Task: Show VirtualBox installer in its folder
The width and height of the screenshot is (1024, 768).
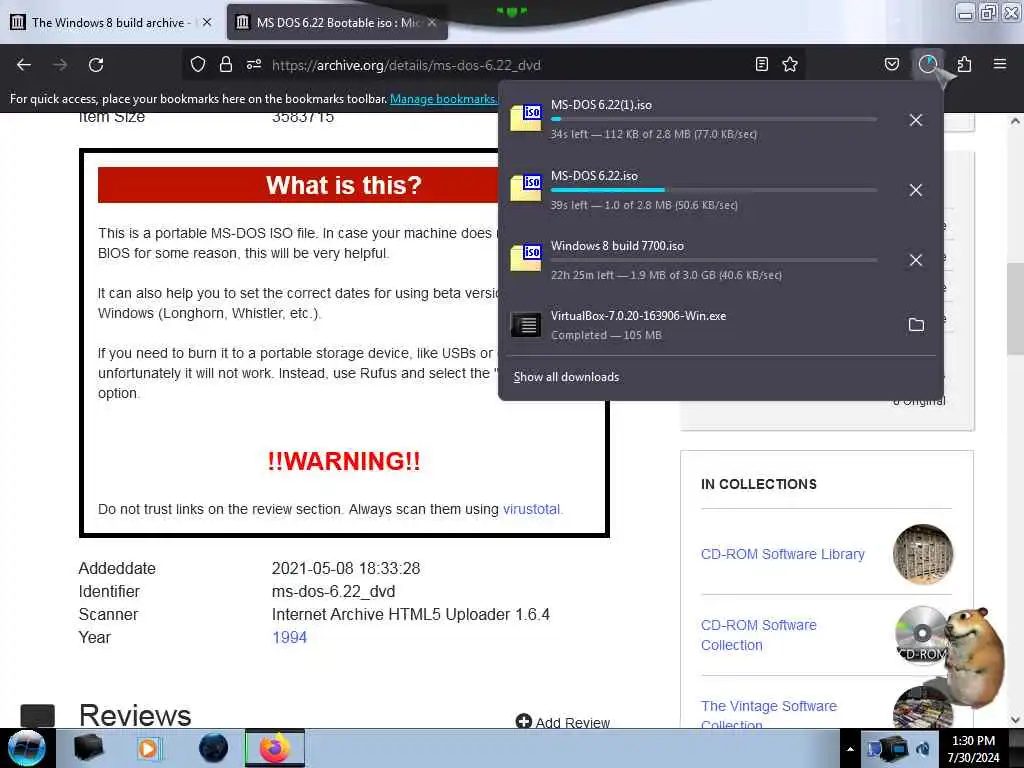Action: pos(916,325)
